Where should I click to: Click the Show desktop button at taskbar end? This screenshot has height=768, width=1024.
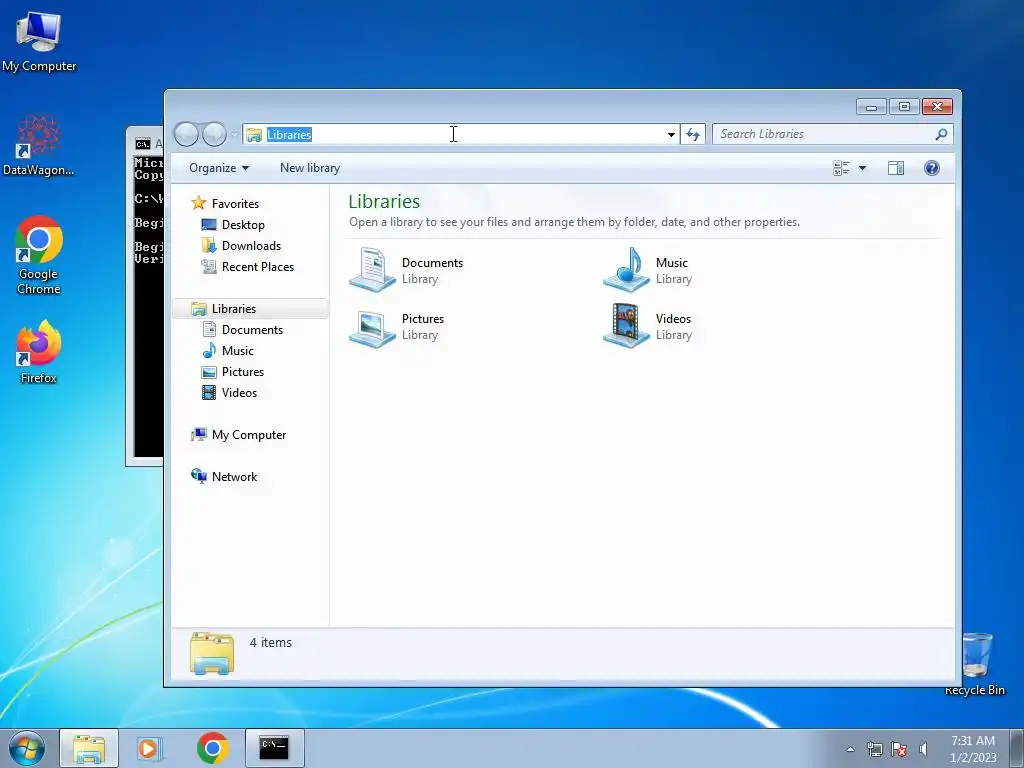[1017, 748]
